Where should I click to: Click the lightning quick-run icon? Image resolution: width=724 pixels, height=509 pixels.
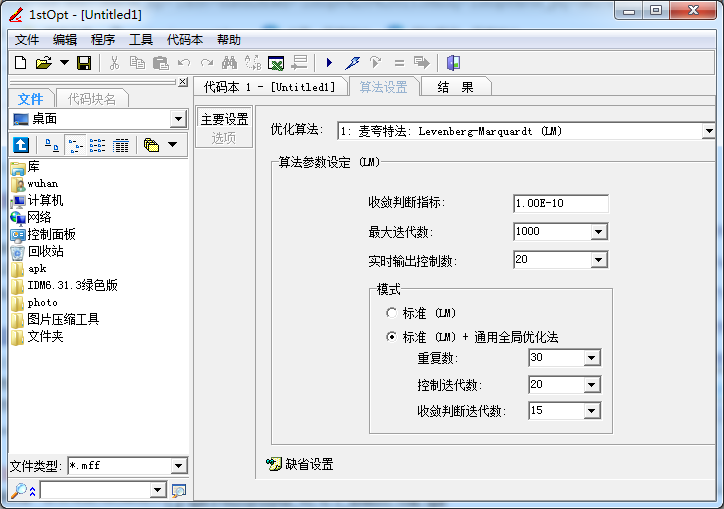(352, 62)
